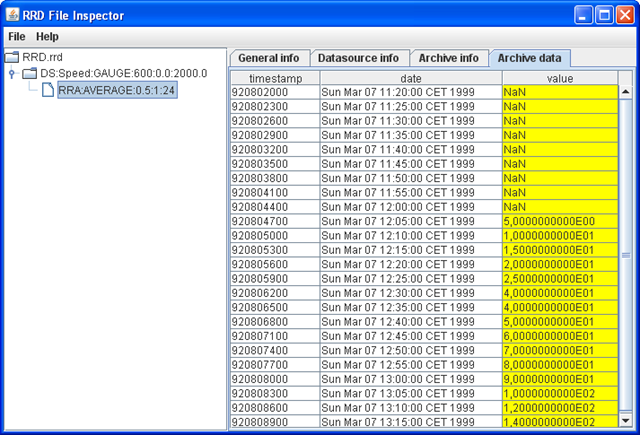Select timestamp cell 920805600

275,264
